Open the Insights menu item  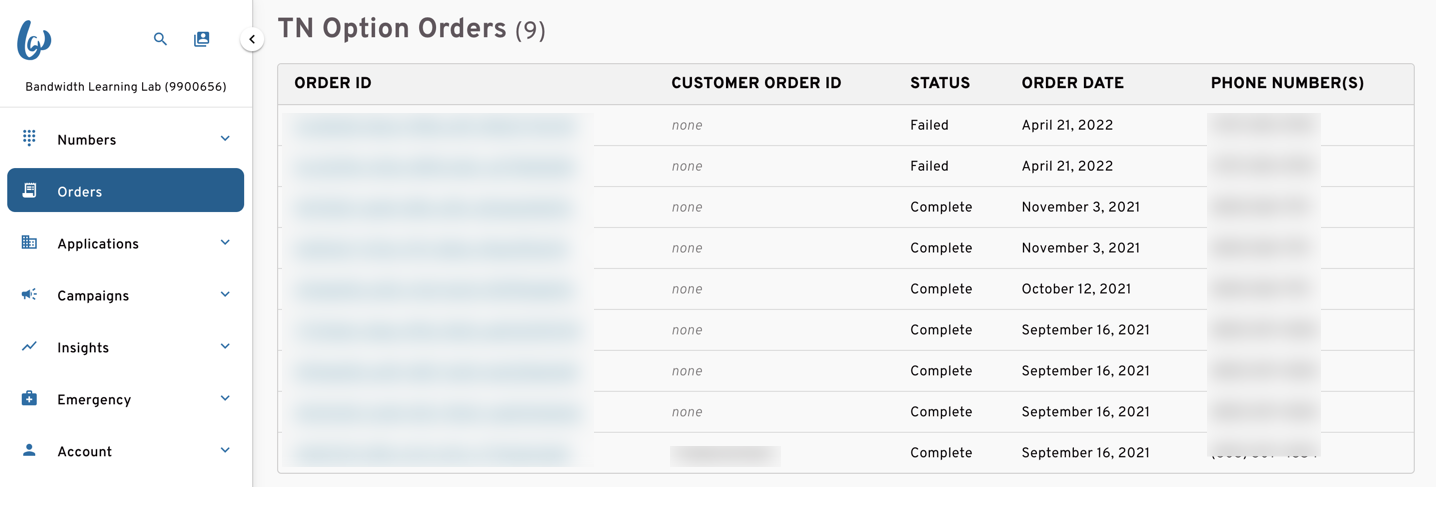(x=125, y=347)
